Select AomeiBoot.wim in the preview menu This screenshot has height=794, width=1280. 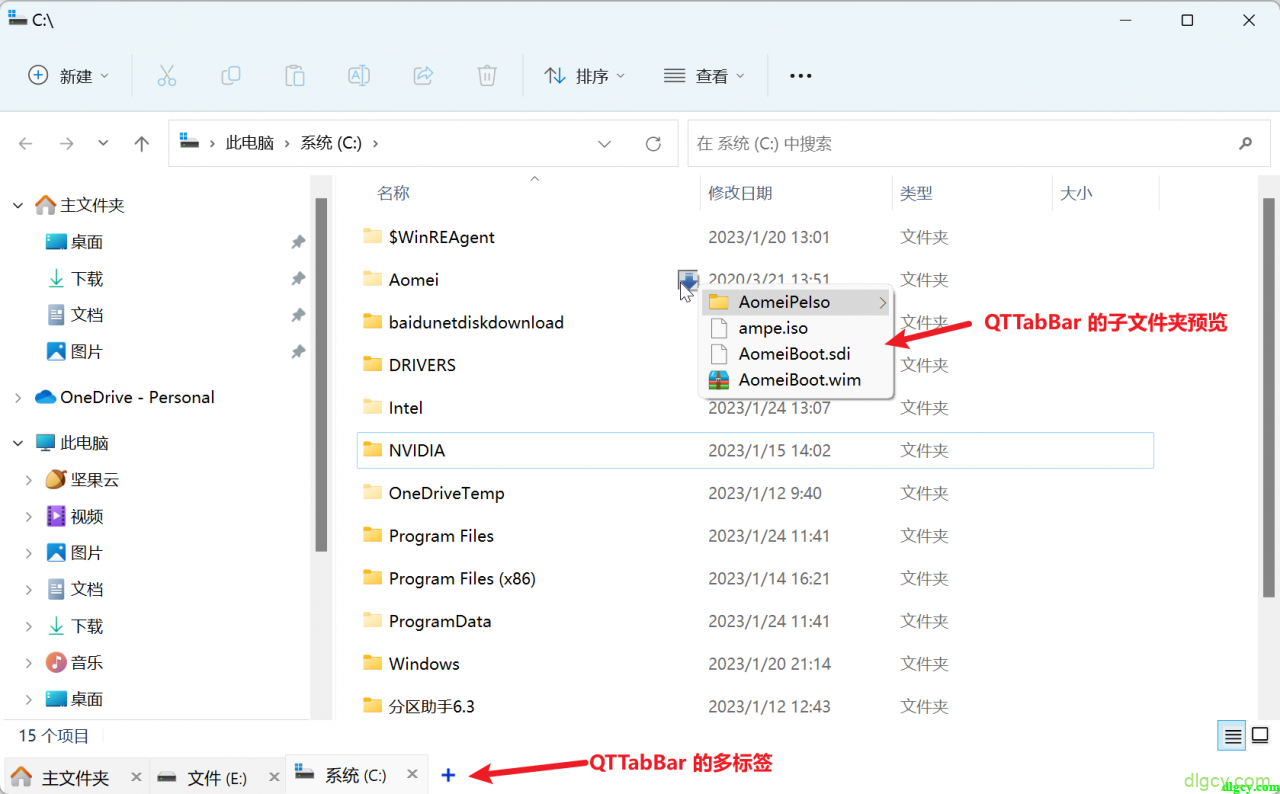point(799,380)
